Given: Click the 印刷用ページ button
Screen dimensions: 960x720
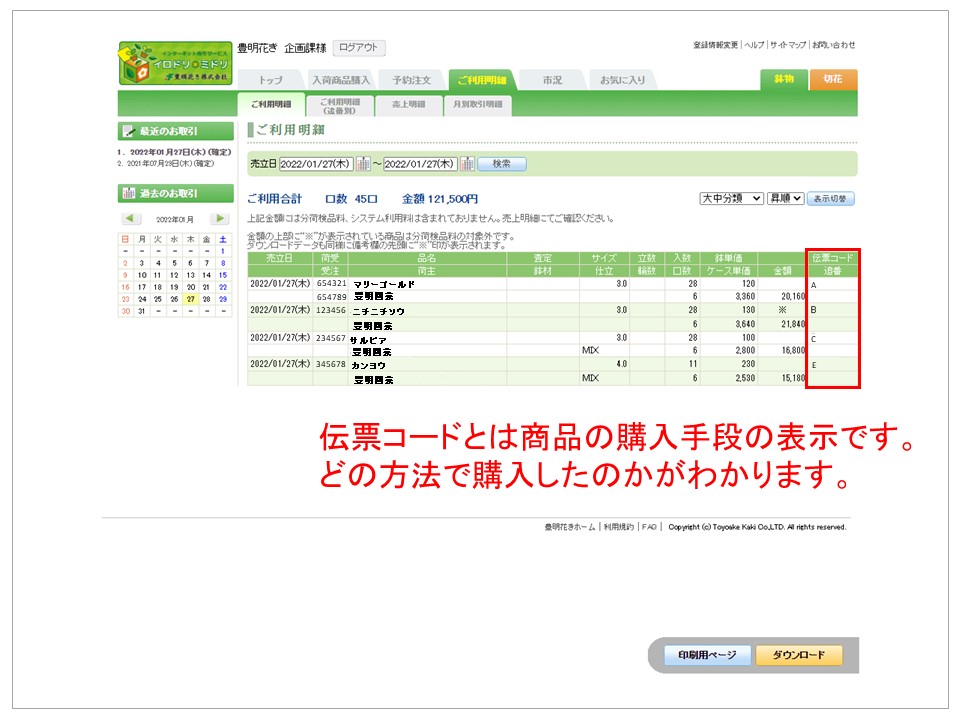Looking at the screenshot, I should (x=707, y=655).
